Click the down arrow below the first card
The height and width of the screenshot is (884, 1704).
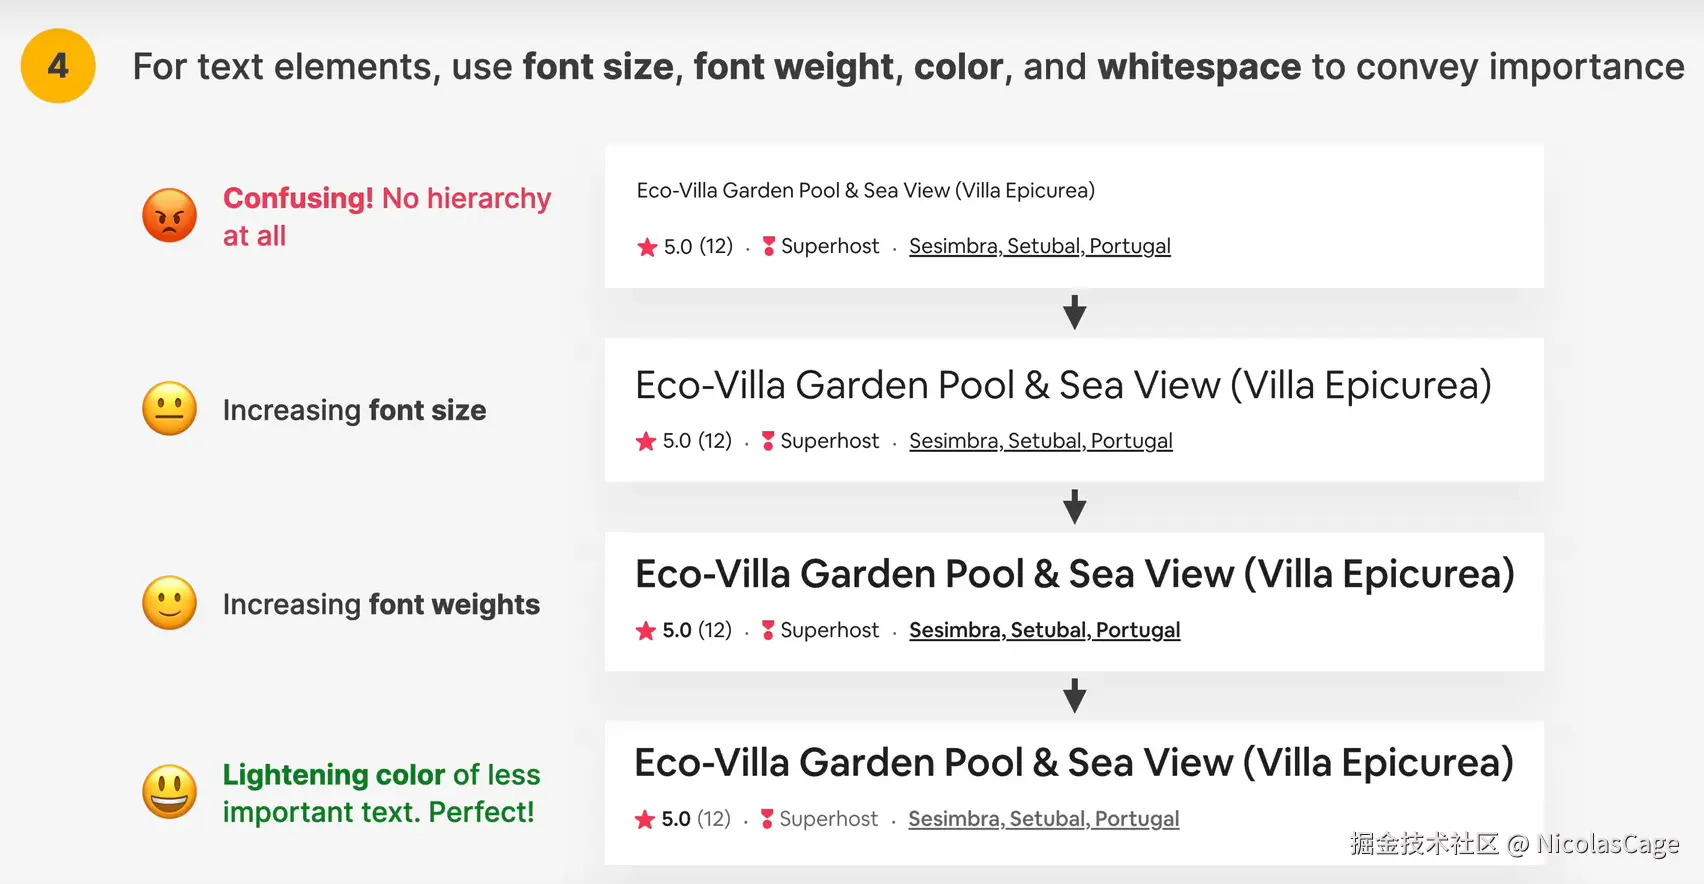click(x=1075, y=312)
